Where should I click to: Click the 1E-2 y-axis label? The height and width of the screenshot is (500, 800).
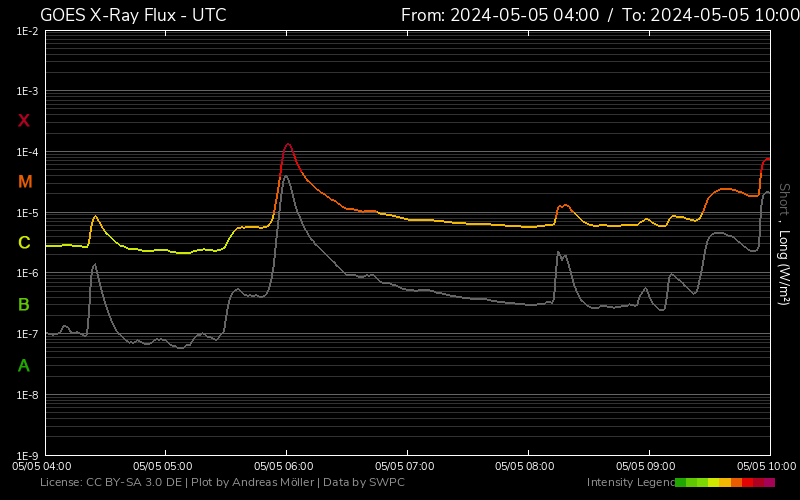[28, 31]
